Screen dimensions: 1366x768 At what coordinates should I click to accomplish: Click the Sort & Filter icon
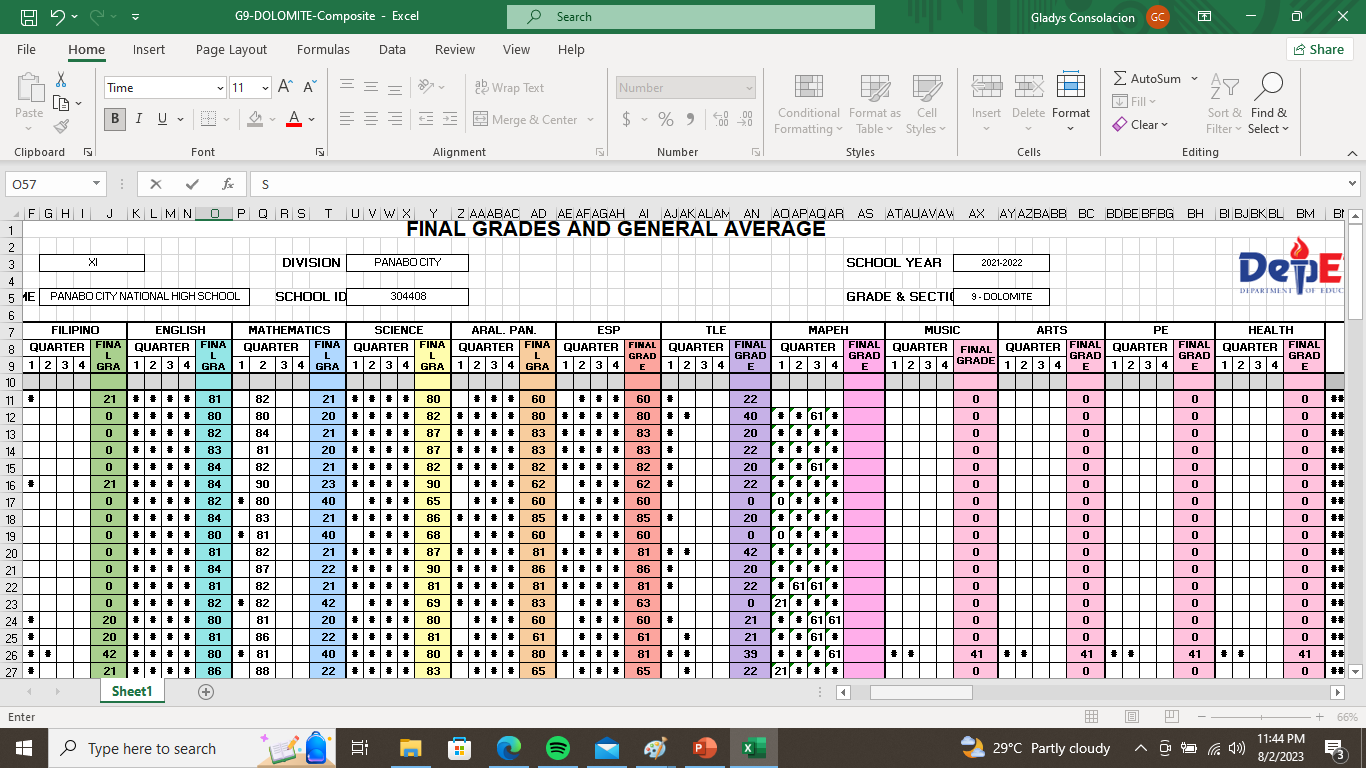(x=1224, y=87)
